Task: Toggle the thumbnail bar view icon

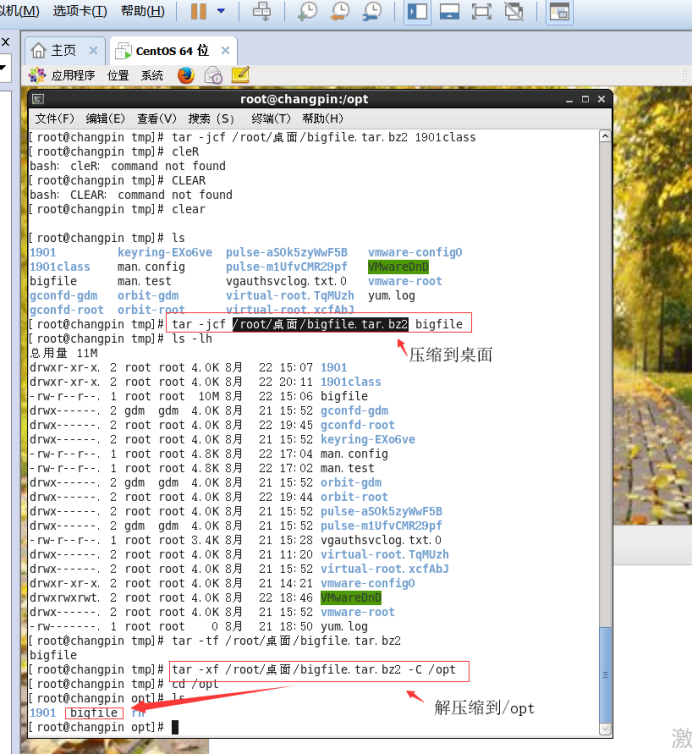Action: point(449,11)
